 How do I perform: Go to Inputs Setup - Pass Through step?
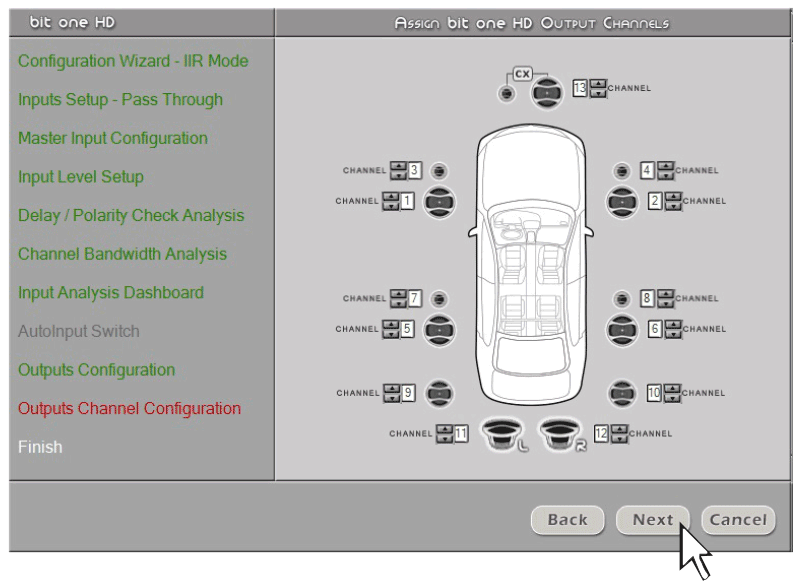pyautogui.click(x=120, y=100)
